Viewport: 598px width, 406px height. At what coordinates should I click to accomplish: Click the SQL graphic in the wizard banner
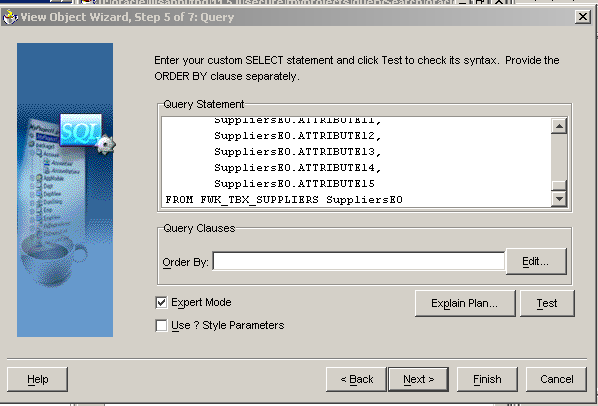(80, 130)
